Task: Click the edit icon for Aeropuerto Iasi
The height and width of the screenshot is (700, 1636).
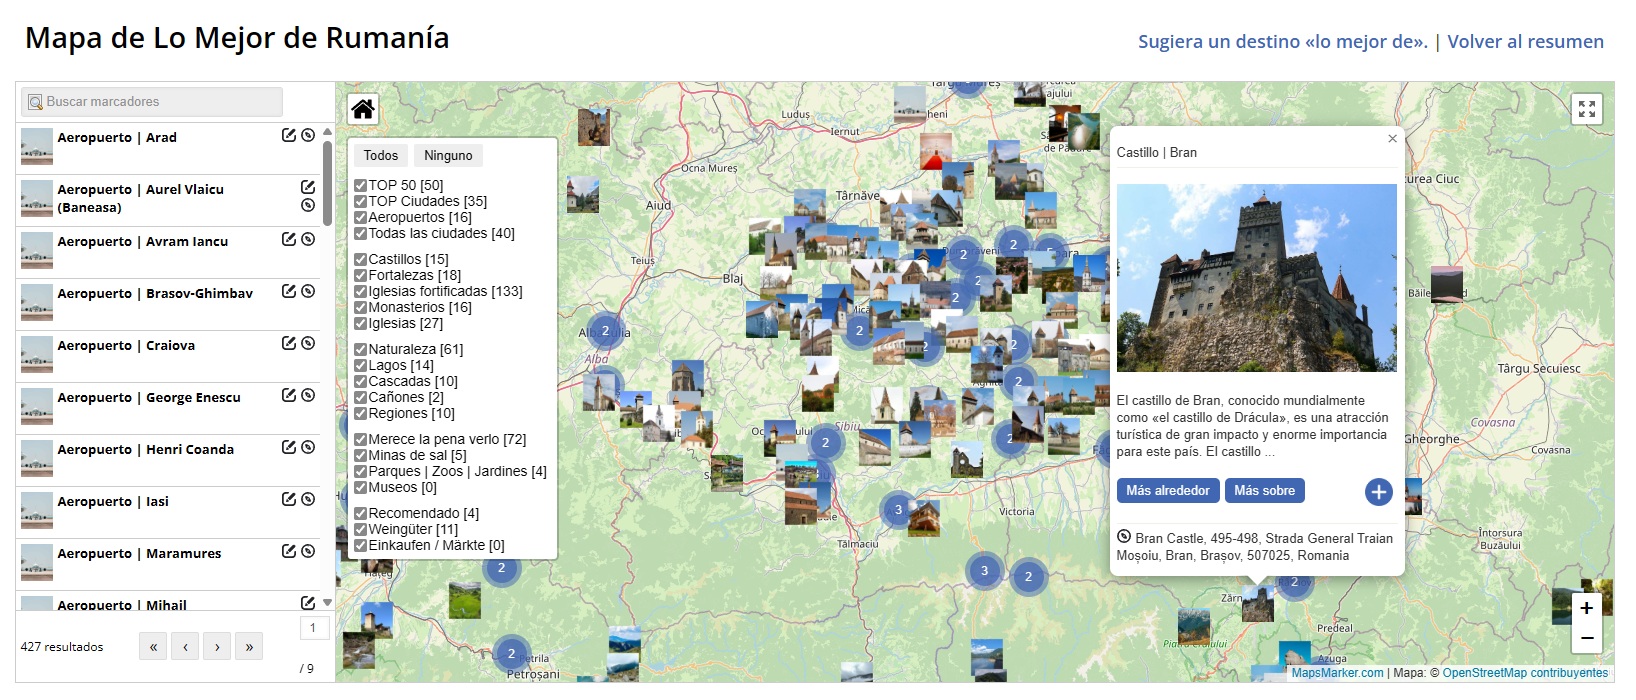Action: [289, 499]
